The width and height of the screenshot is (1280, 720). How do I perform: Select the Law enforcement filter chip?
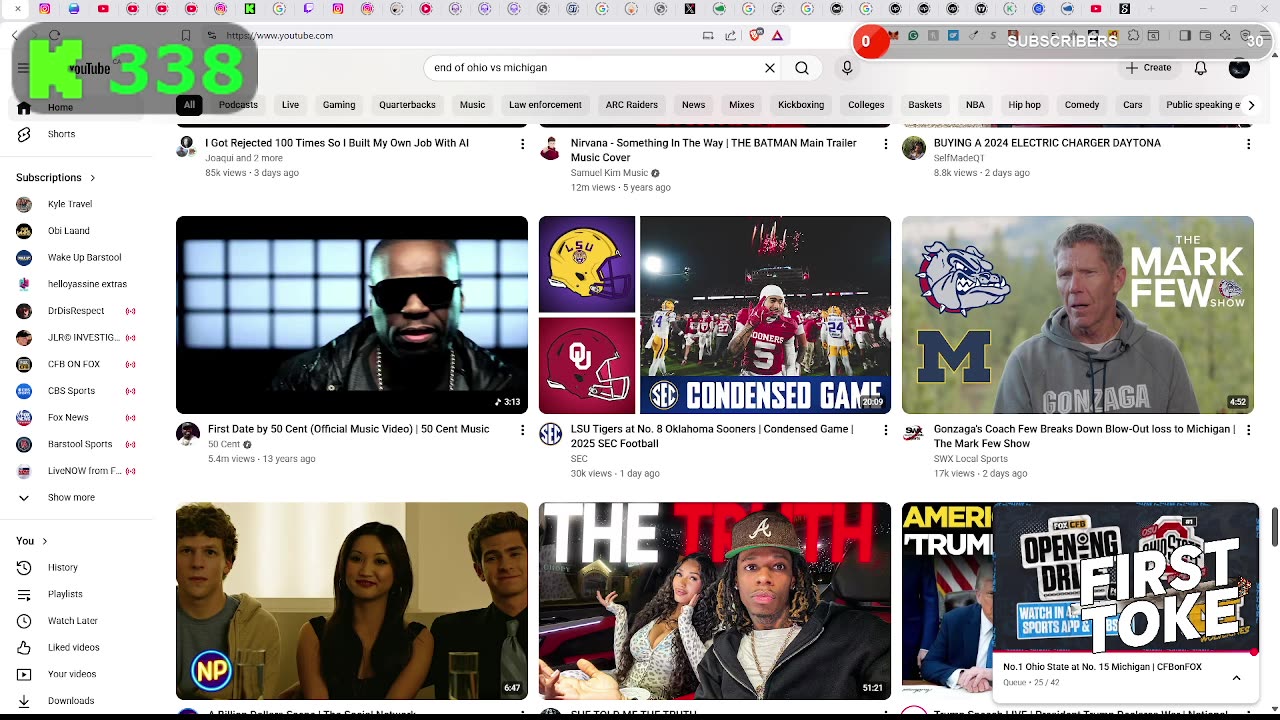pyautogui.click(x=545, y=105)
